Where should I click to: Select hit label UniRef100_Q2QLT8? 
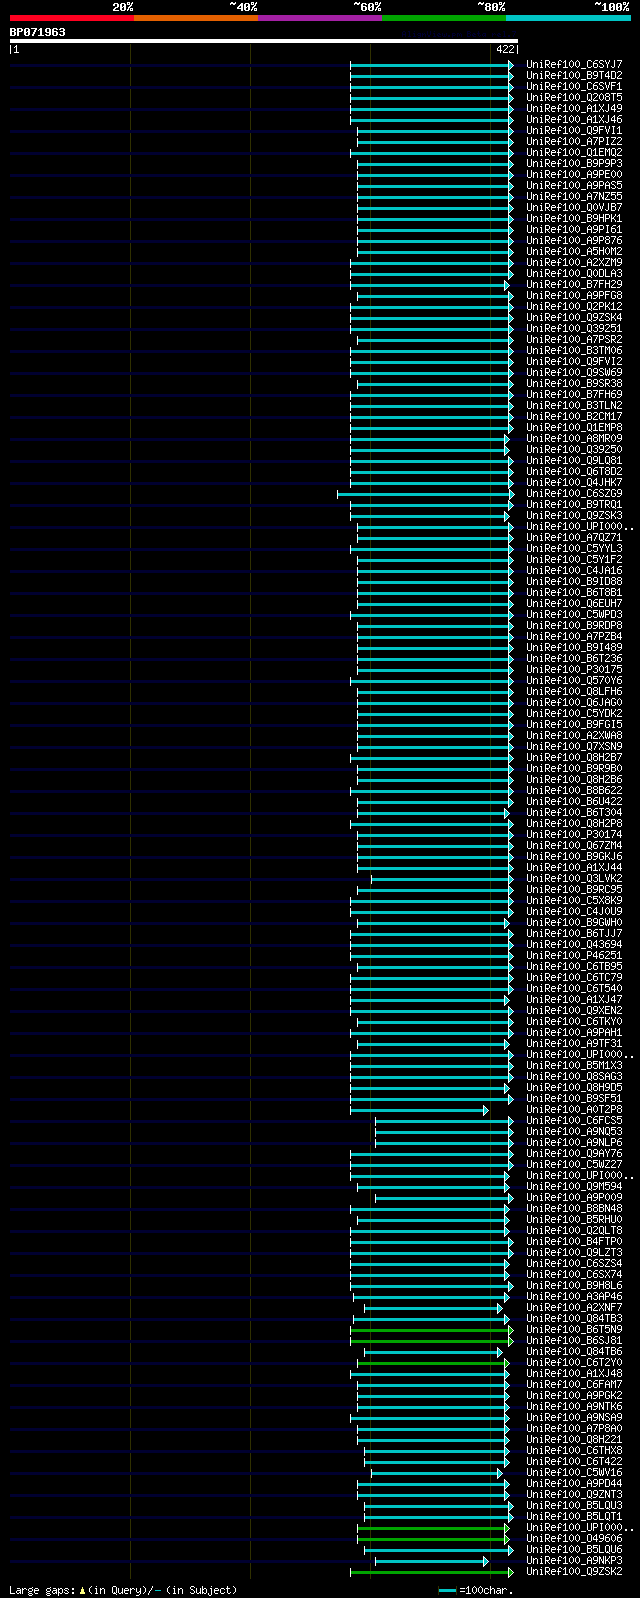[574, 1230]
